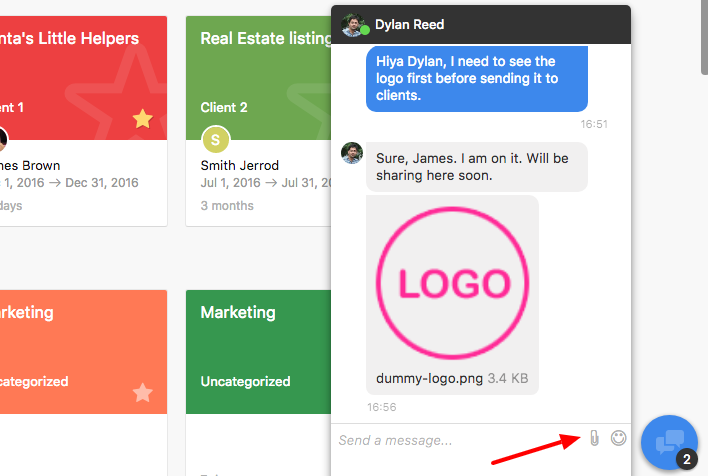The height and width of the screenshot is (476, 708).
Task: Click the 16:51 message timestamp
Action: (594, 124)
